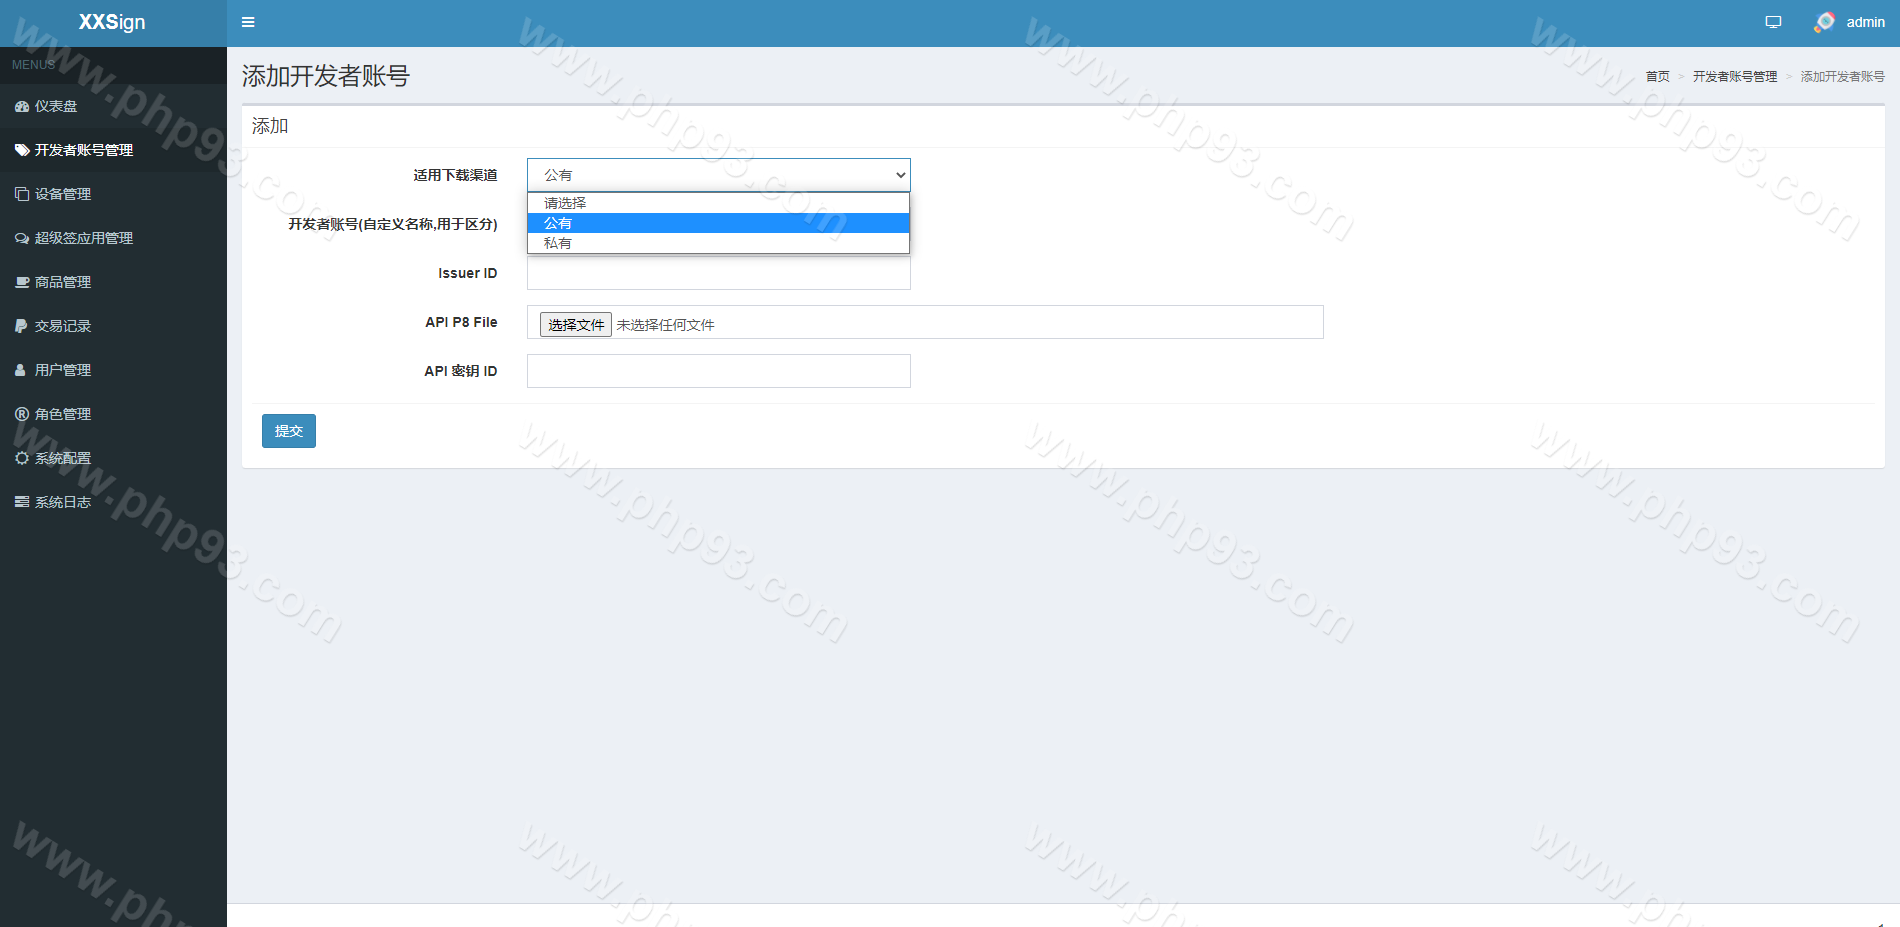
Task: Choose 请选择 placeholder option in dropdown
Action: click(565, 203)
